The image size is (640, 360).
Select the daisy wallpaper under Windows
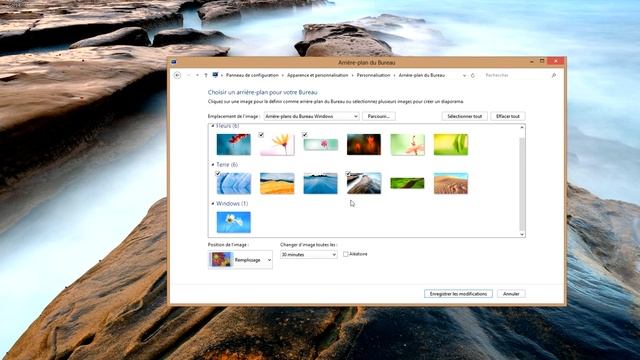[x=233, y=222]
